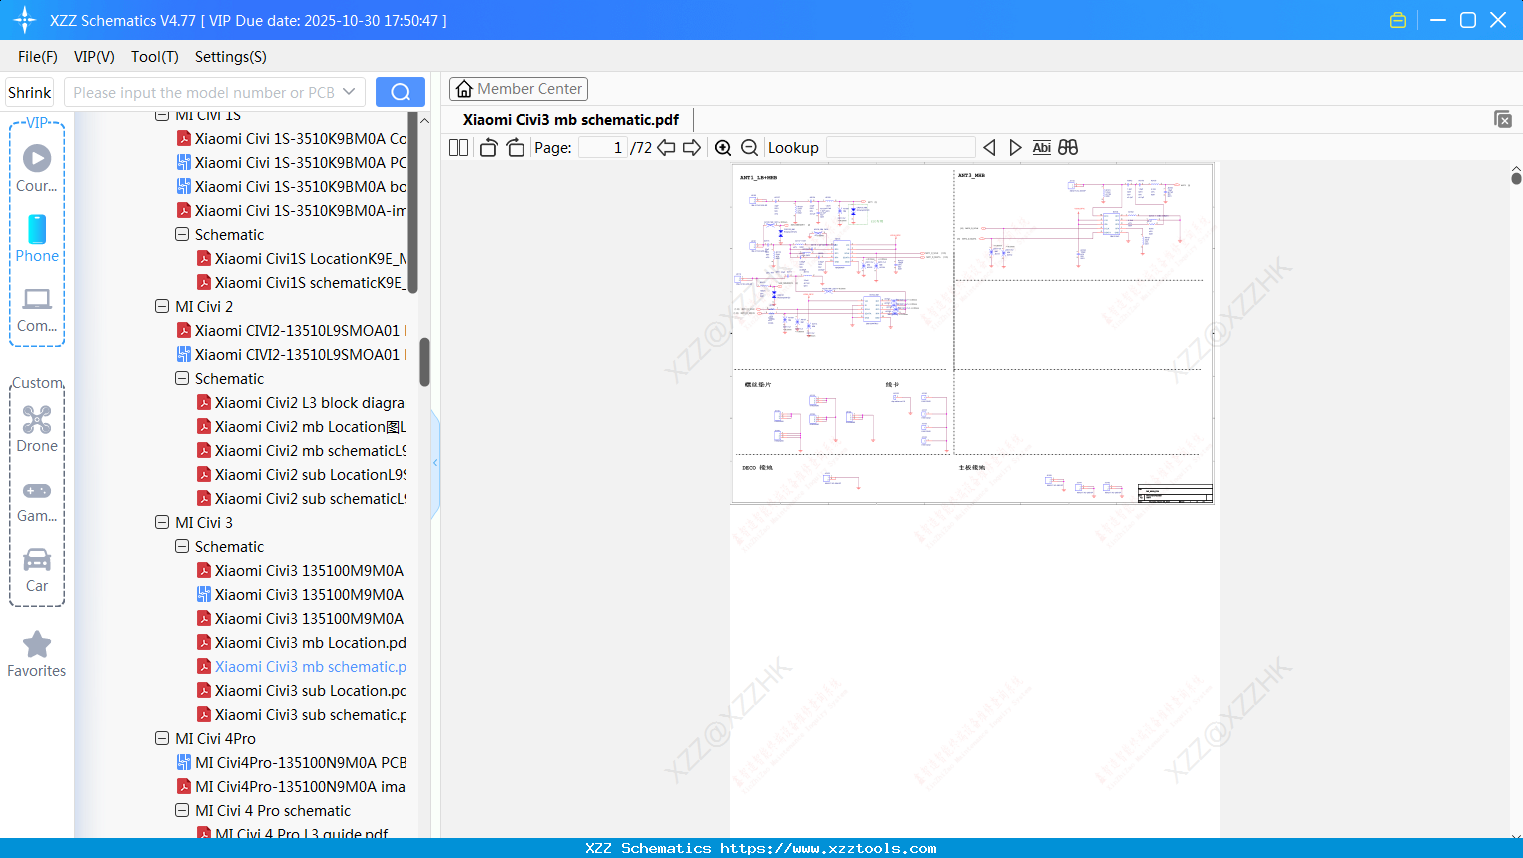Select the zoom in magnifier tool
1523x858 pixels.
coord(723,147)
